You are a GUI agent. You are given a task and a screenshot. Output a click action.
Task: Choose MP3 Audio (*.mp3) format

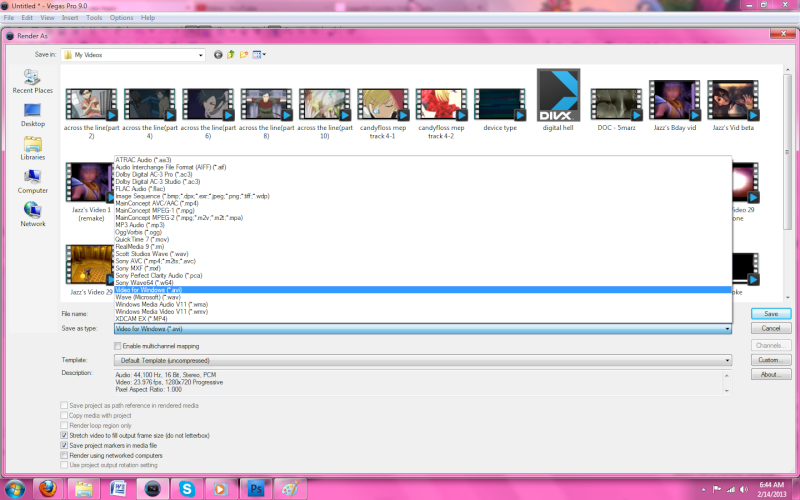pos(422,224)
